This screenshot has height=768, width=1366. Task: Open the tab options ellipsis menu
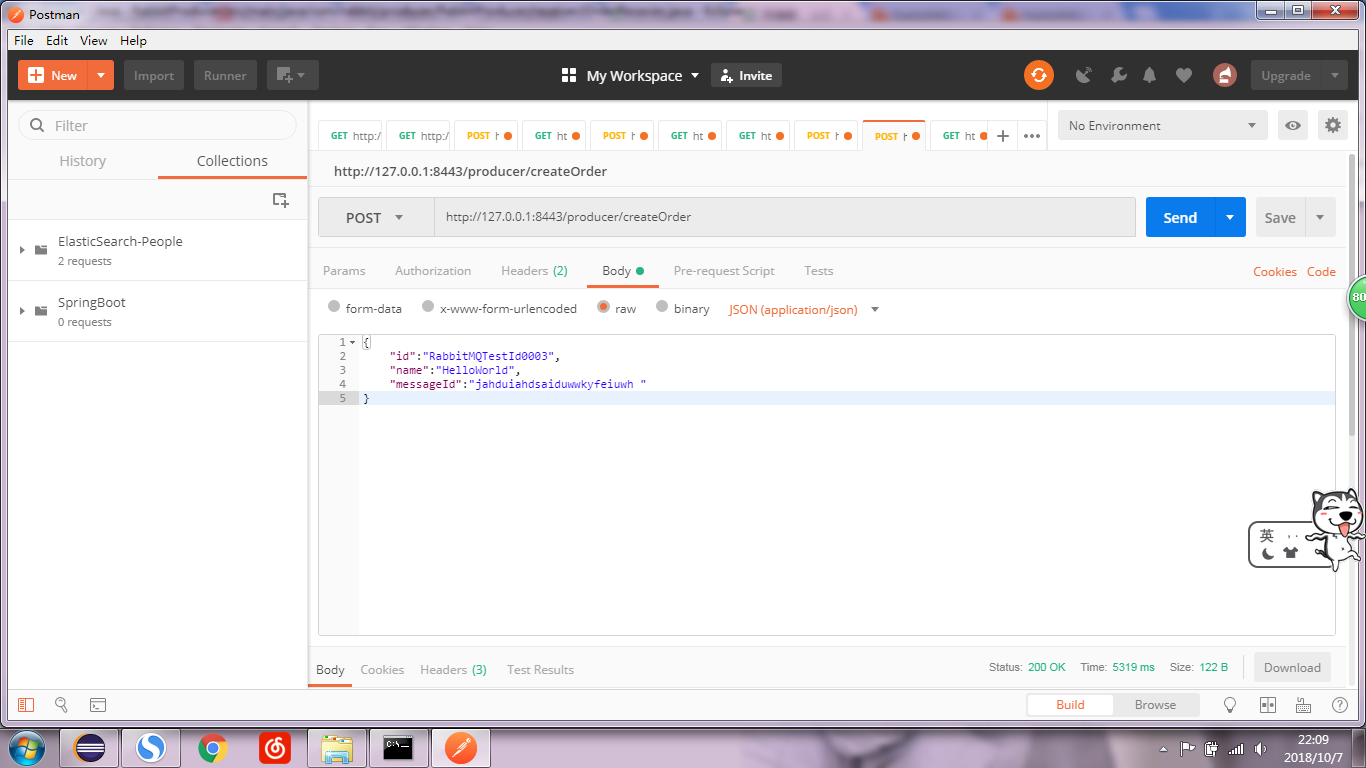pos(1032,136)
